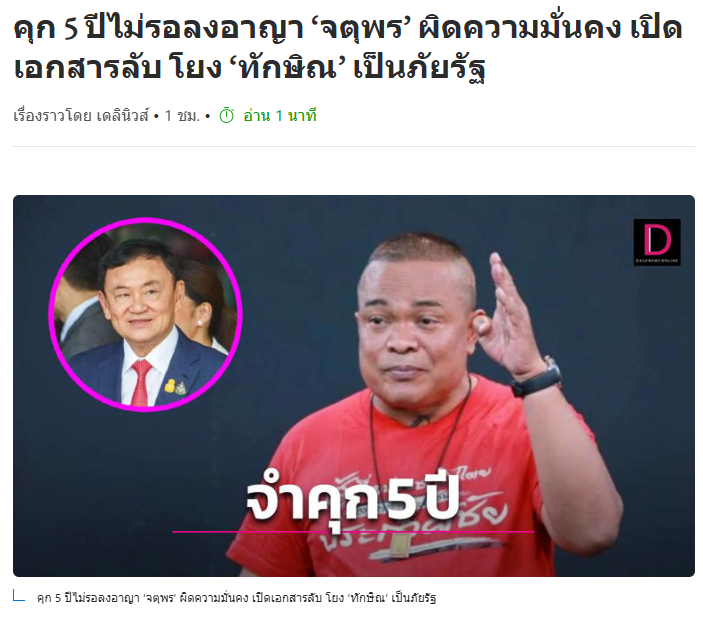
Task: Click the 'จำคุก5ปี' overlay text
Action: click(353, 496)
